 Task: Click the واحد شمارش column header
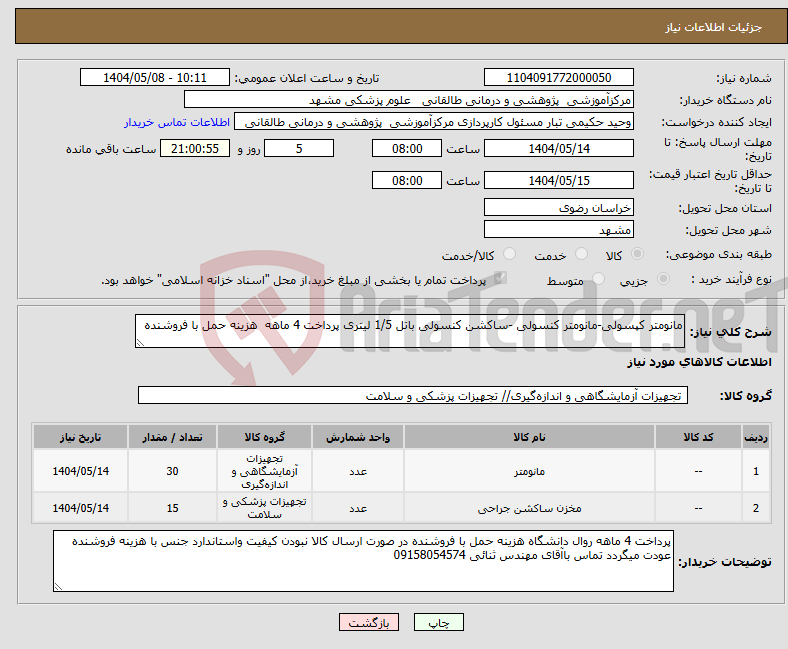point(358,437)
